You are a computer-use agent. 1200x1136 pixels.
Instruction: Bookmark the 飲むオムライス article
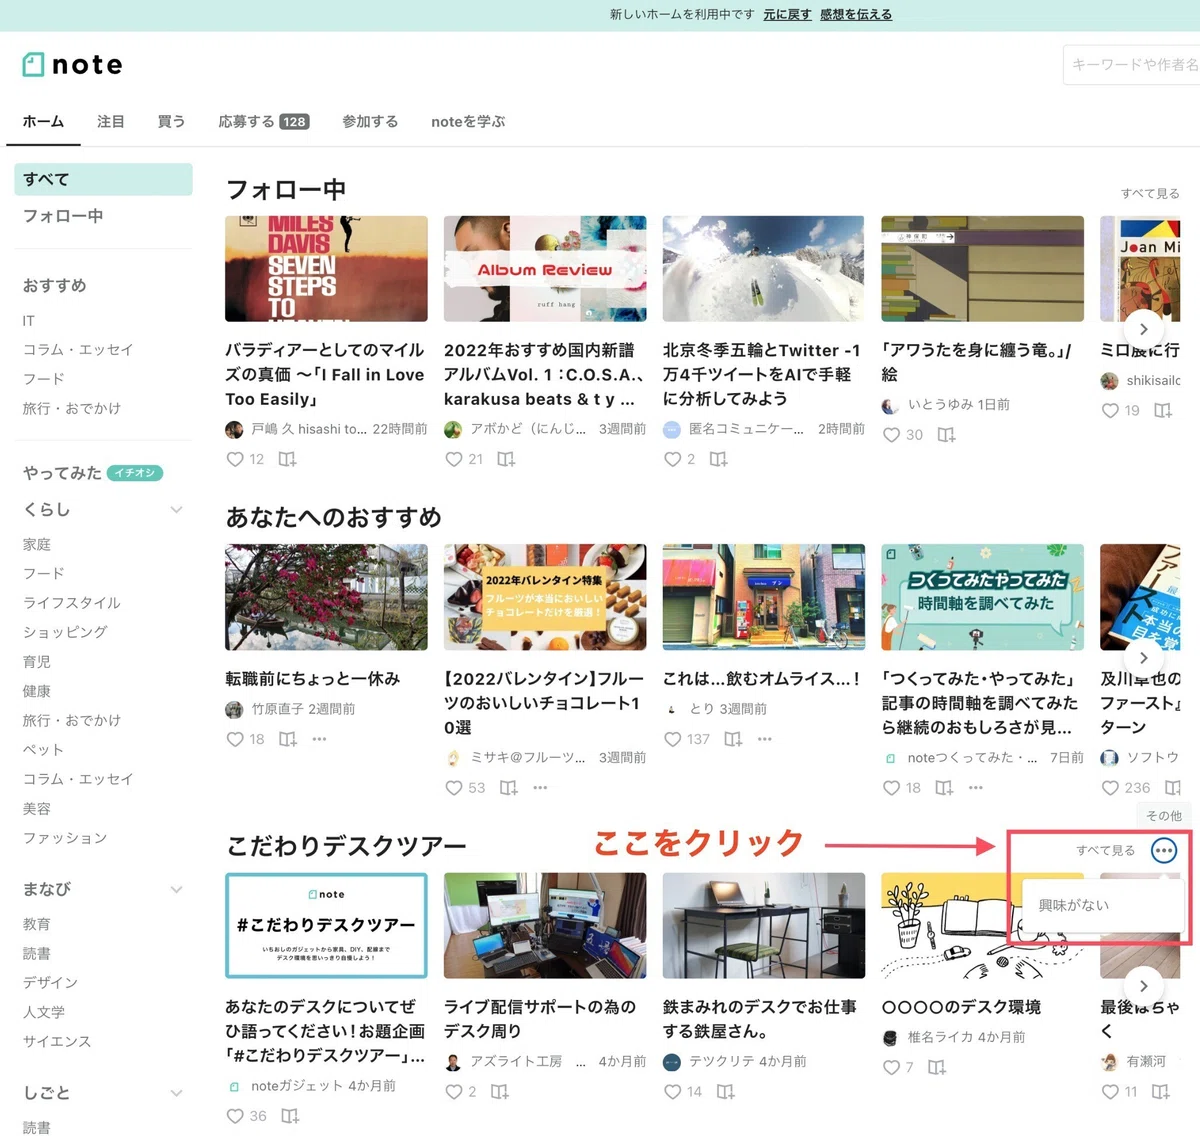tap(733, 739)
